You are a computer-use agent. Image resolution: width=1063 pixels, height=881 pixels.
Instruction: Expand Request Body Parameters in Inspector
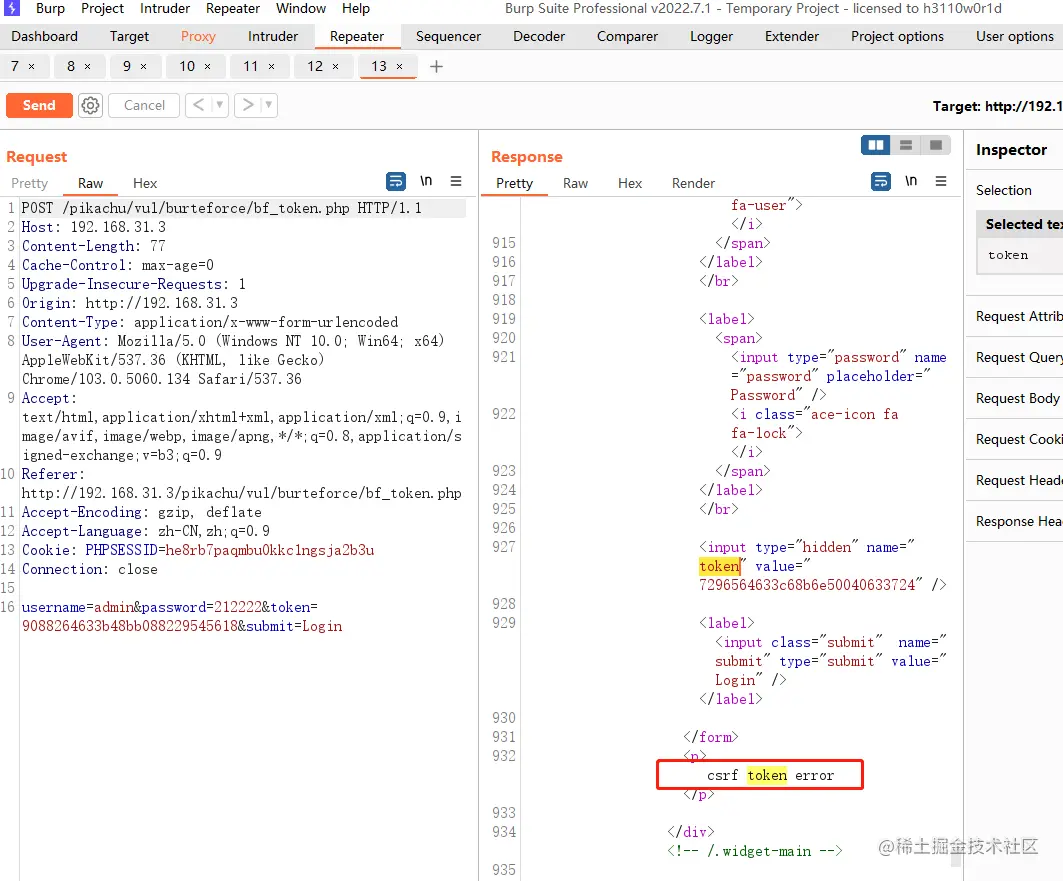[1016, 398]
